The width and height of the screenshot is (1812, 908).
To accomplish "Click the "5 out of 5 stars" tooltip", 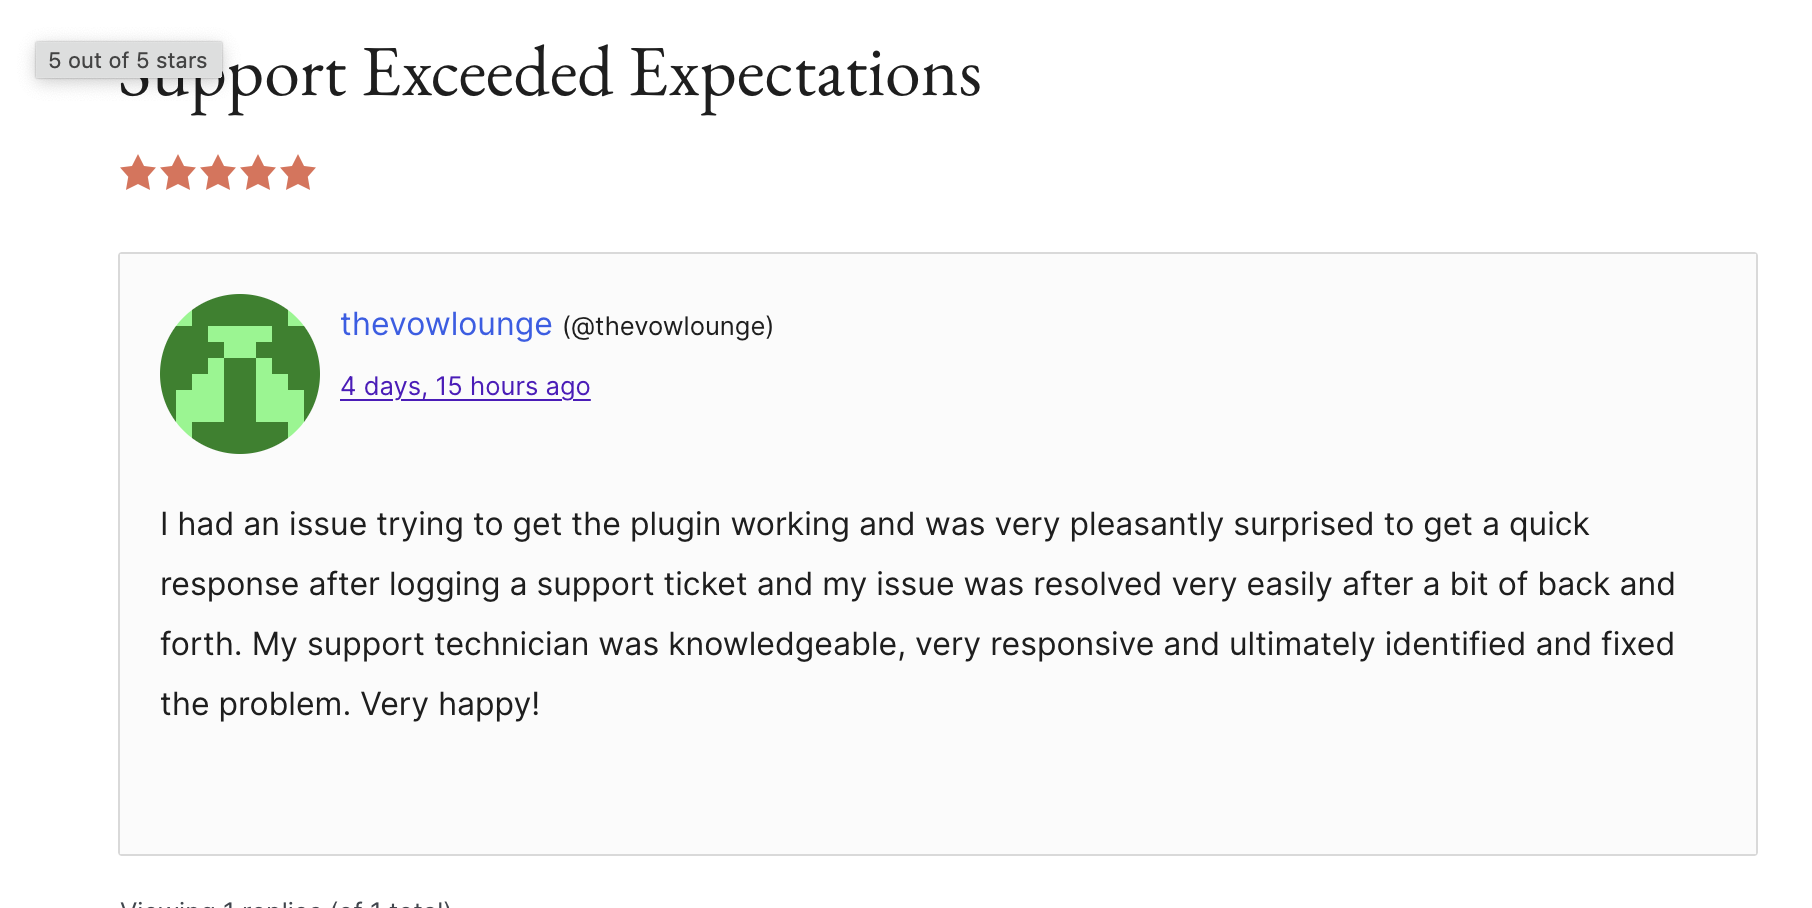I will (x=128, y=60).
